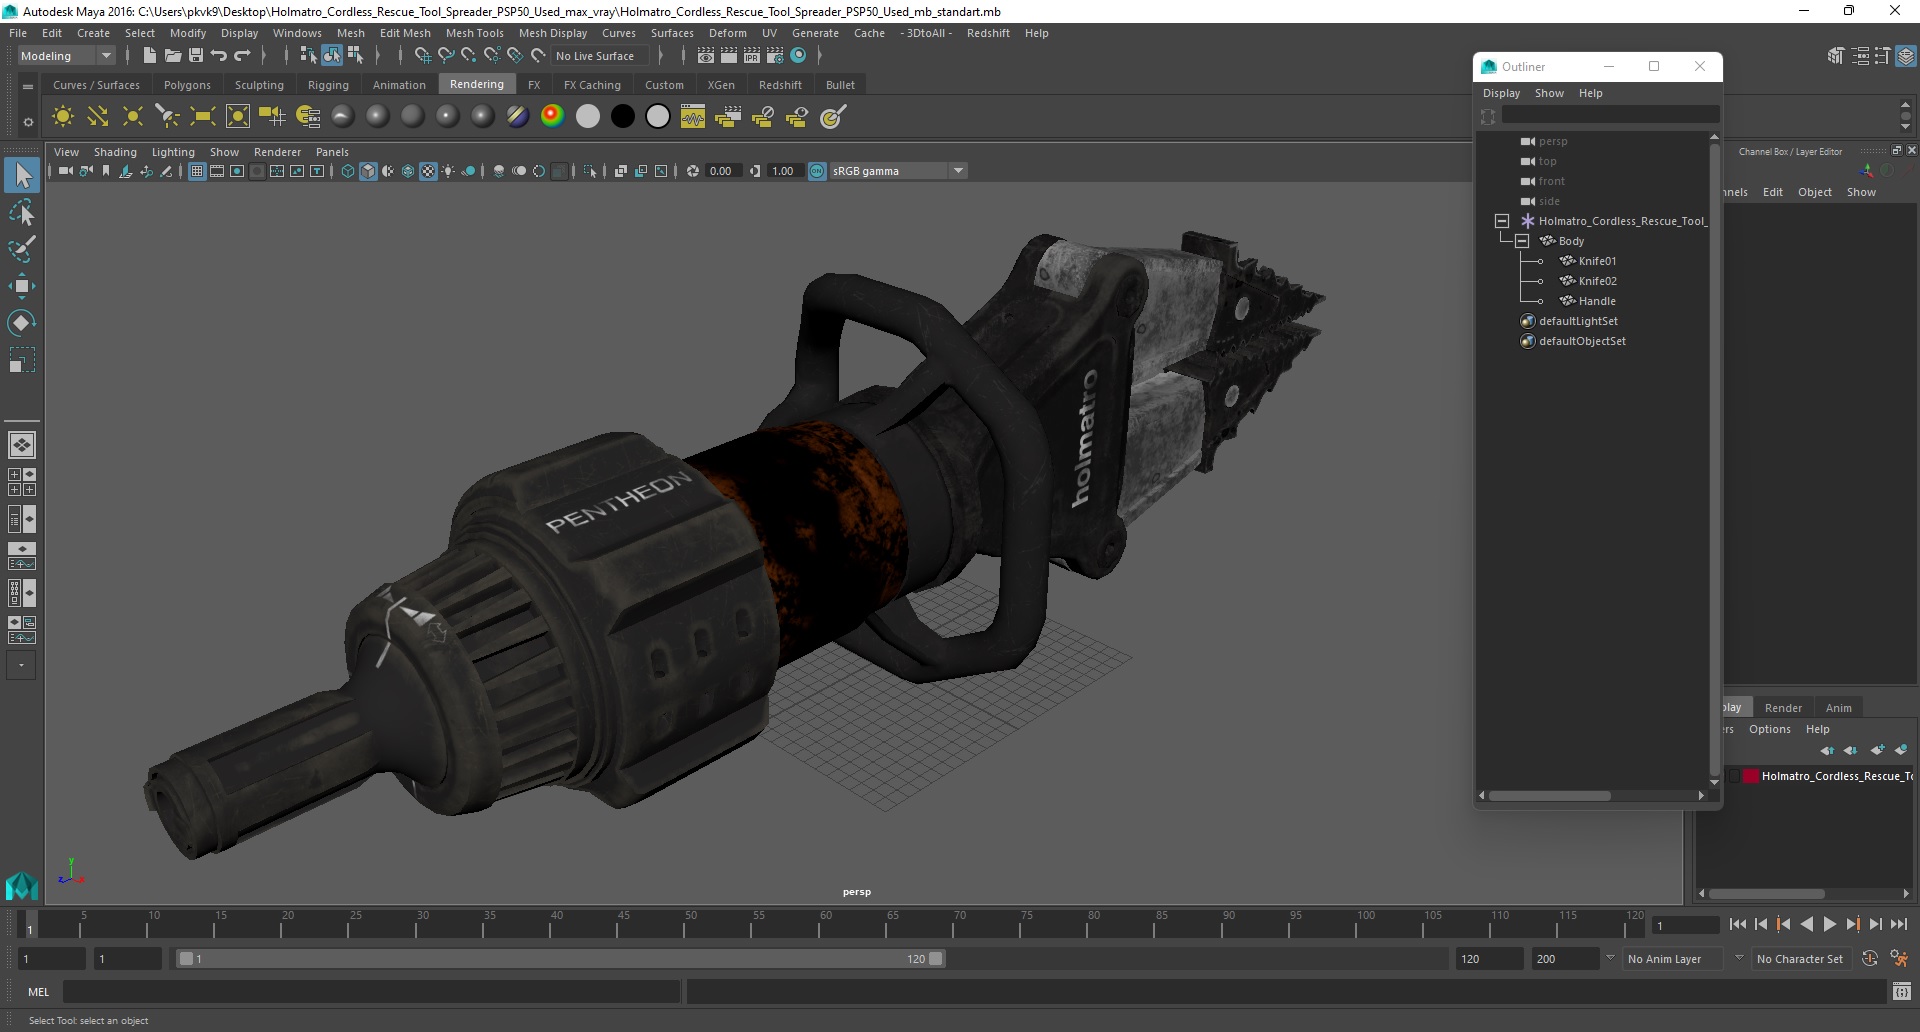Switch to the Polygons shelf tab
1920x1032 pixels.
tap(187, 85)
